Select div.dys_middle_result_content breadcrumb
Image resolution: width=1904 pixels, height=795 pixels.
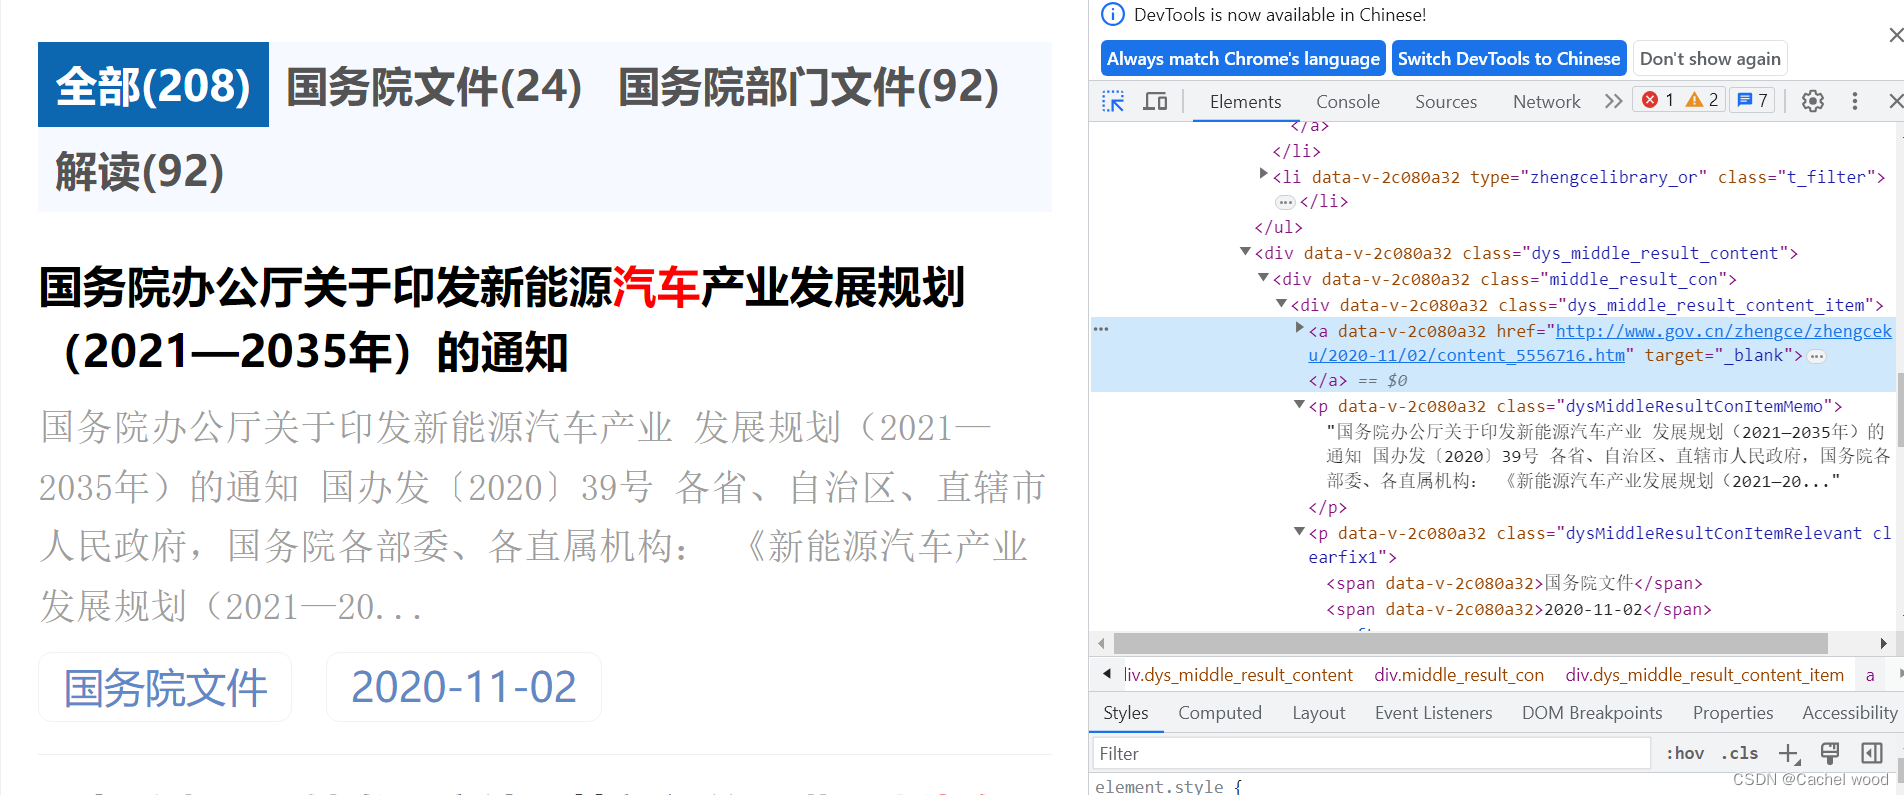[1238, 675]
